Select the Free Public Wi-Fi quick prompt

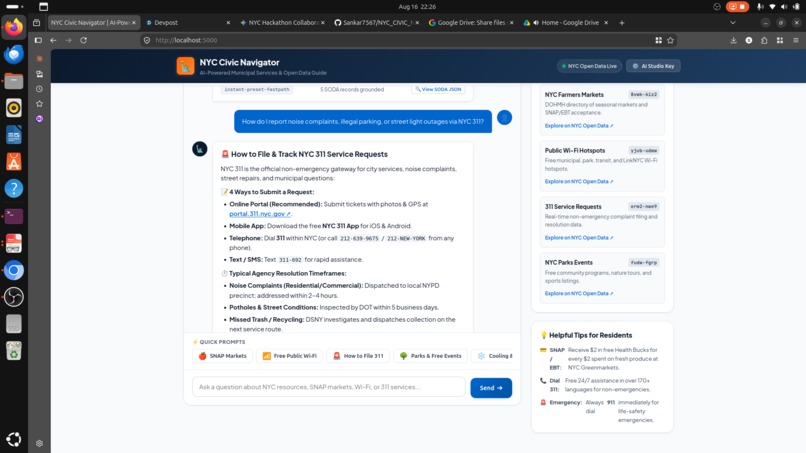(x=289, y=356)
